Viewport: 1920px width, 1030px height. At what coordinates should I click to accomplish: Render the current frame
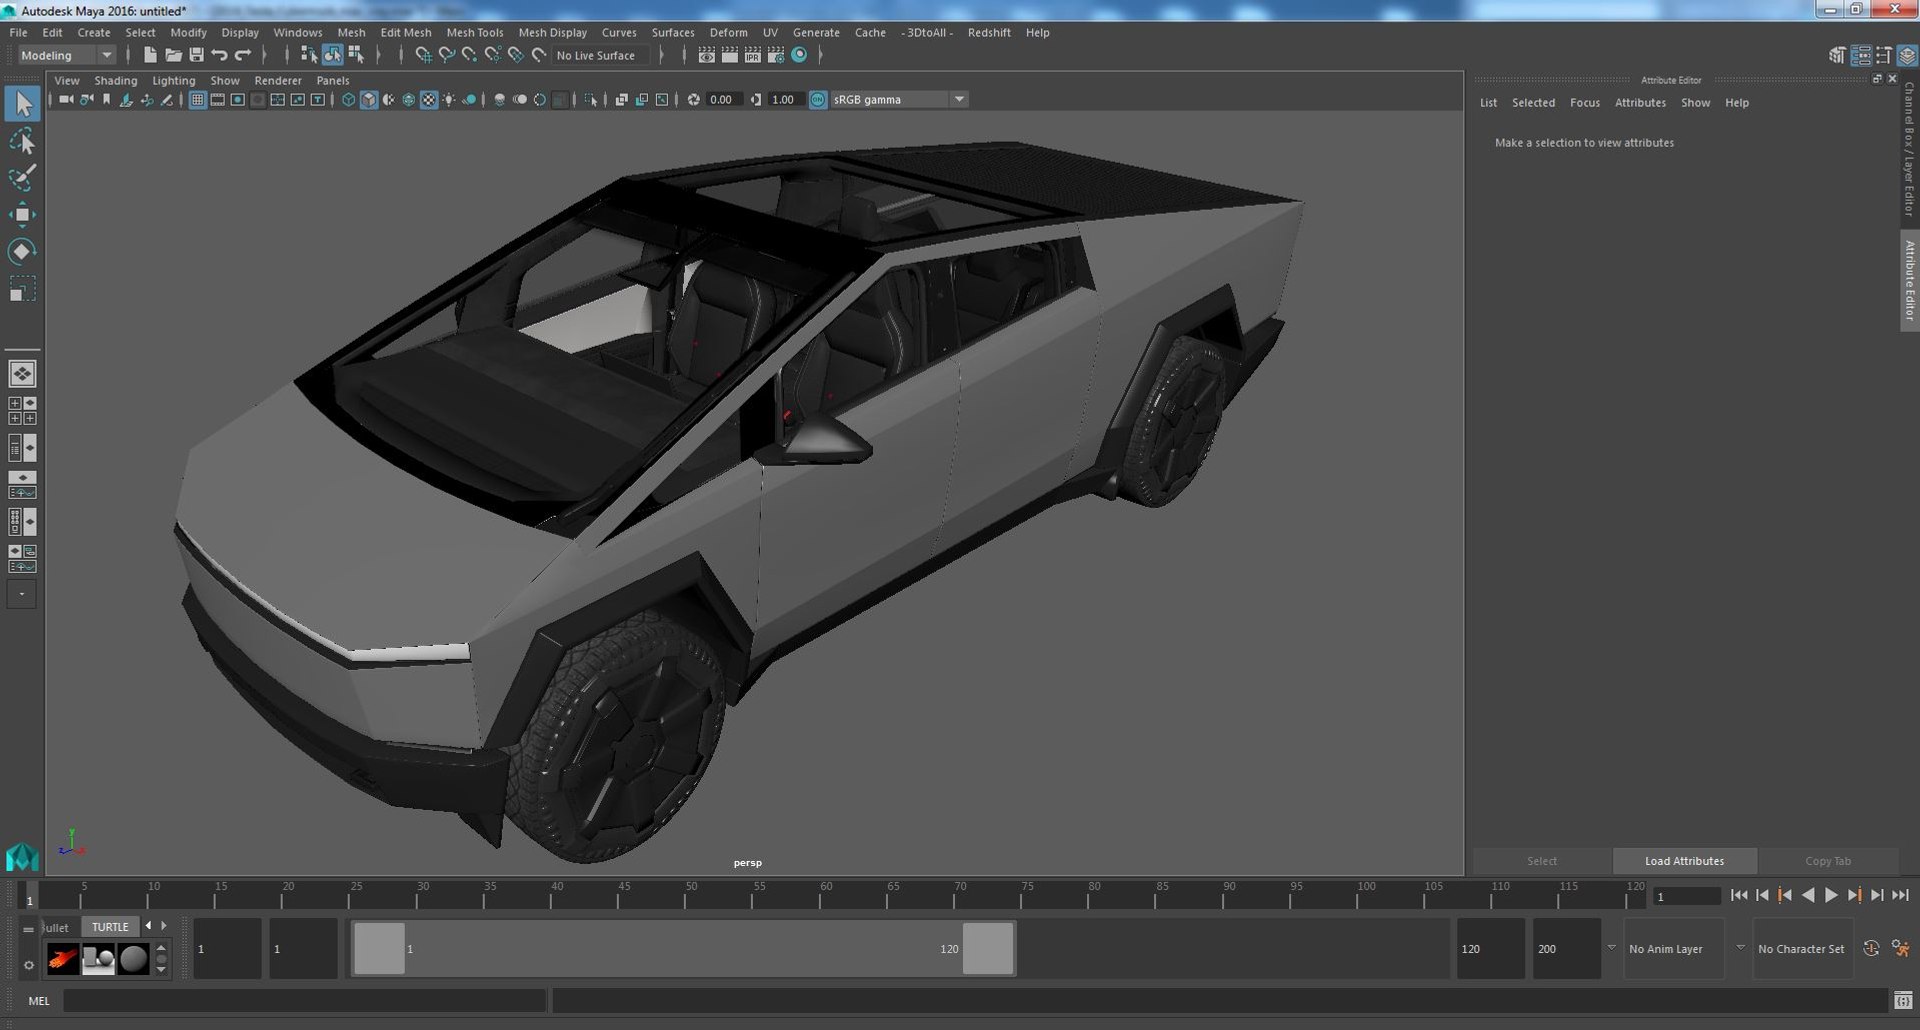pos(729,55)
